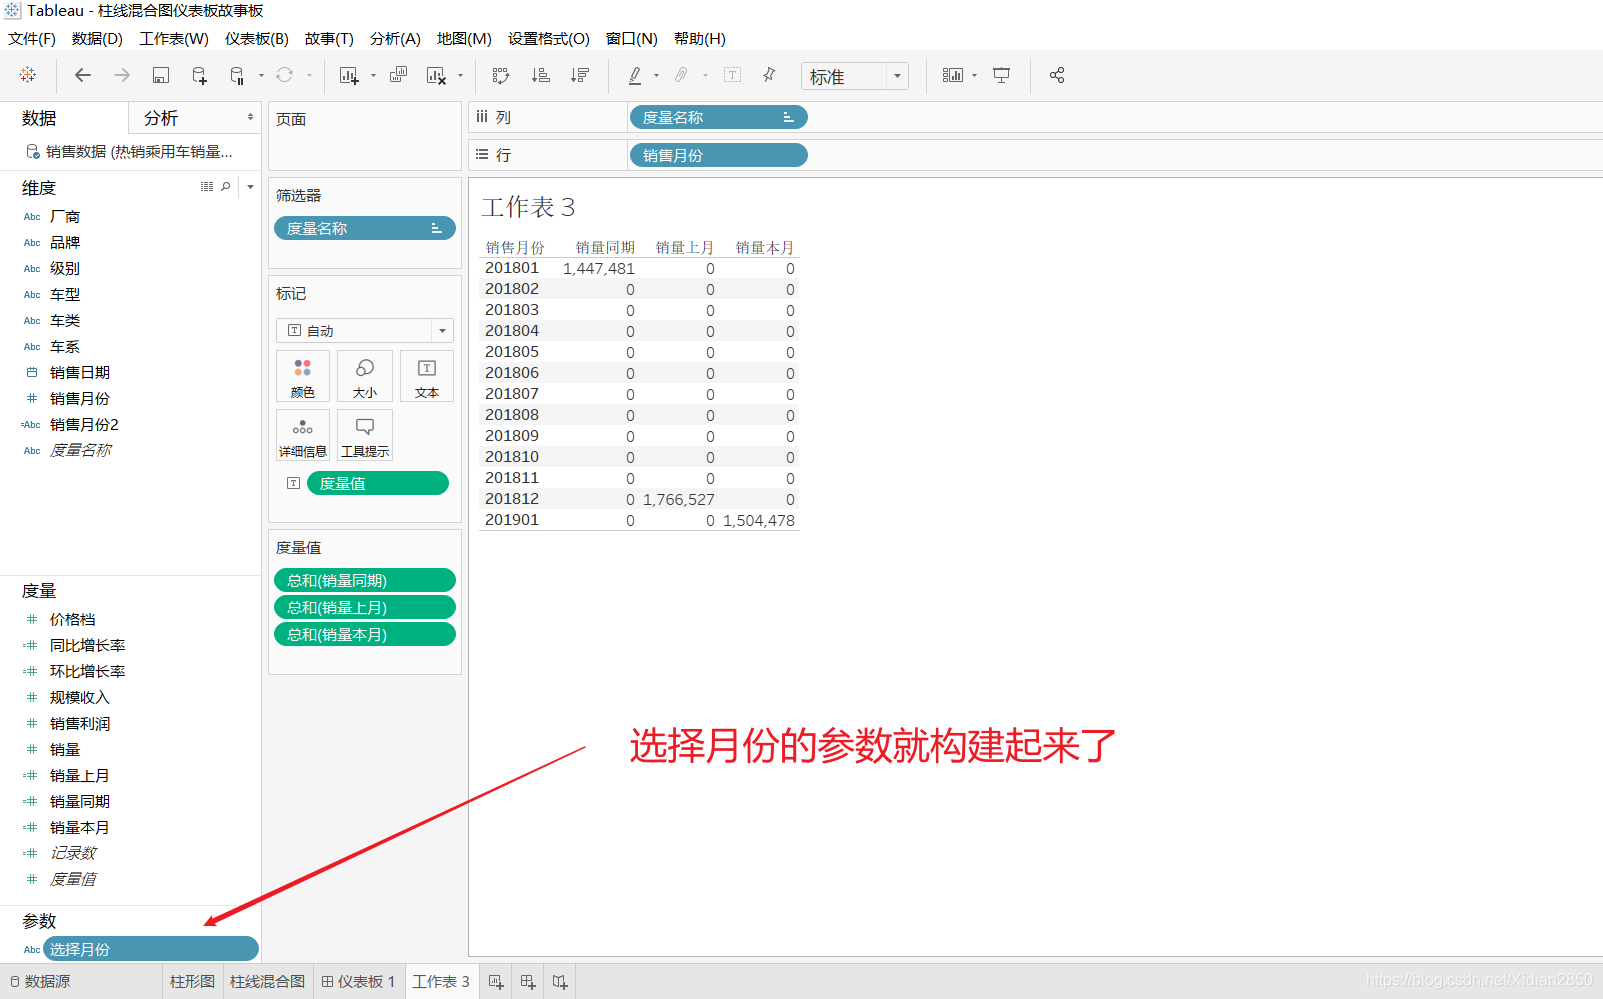
Task: Click the highlight pen icon
Action: click(x=635, y=75)
